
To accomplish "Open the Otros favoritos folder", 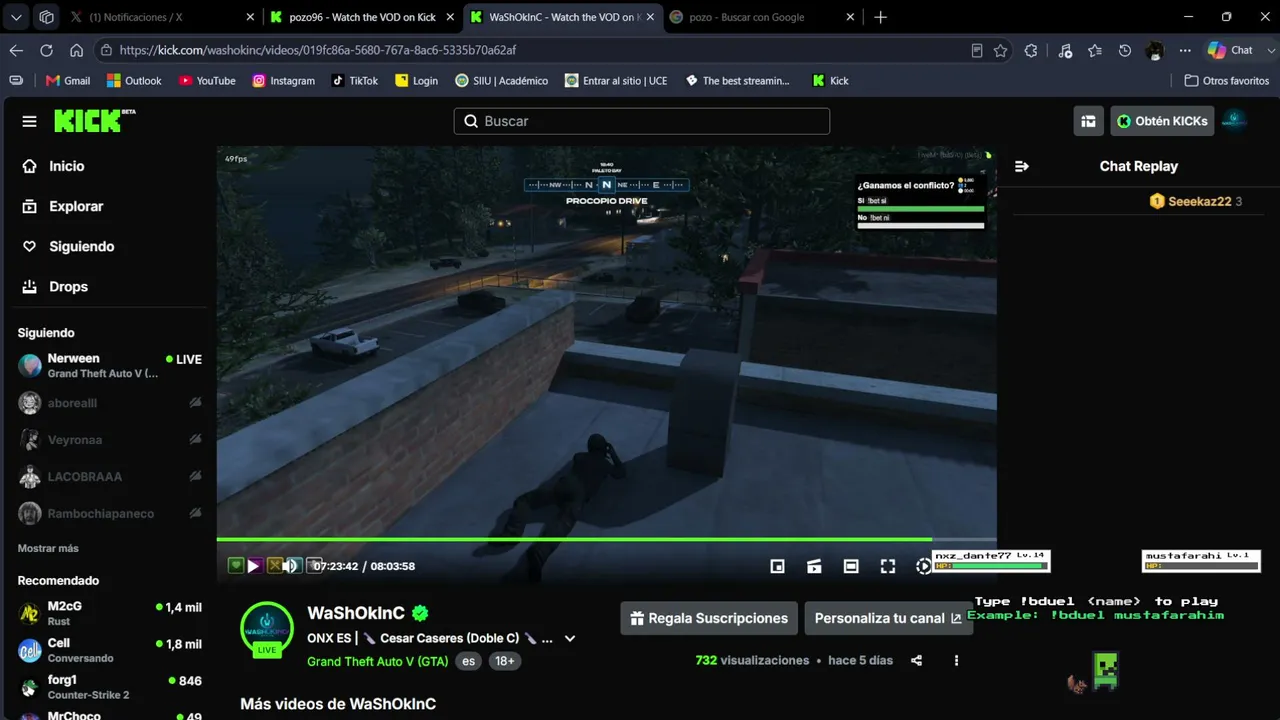I will click(1226, 81).
